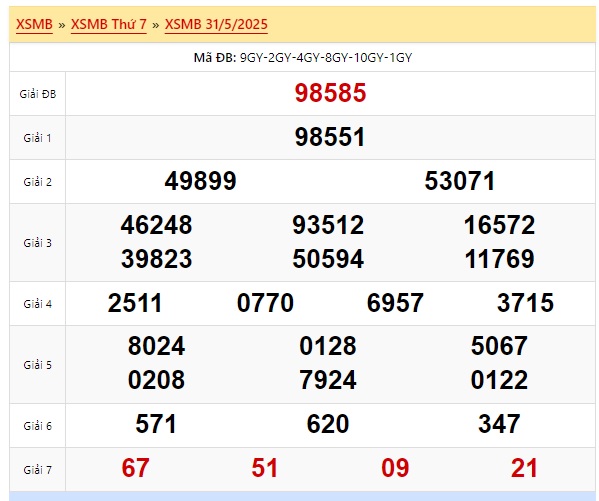Image resolution: width=599 pixels, height=501 pixels.
Task: Click Giải 3 number 11769
Action: (x=499, y=259)
